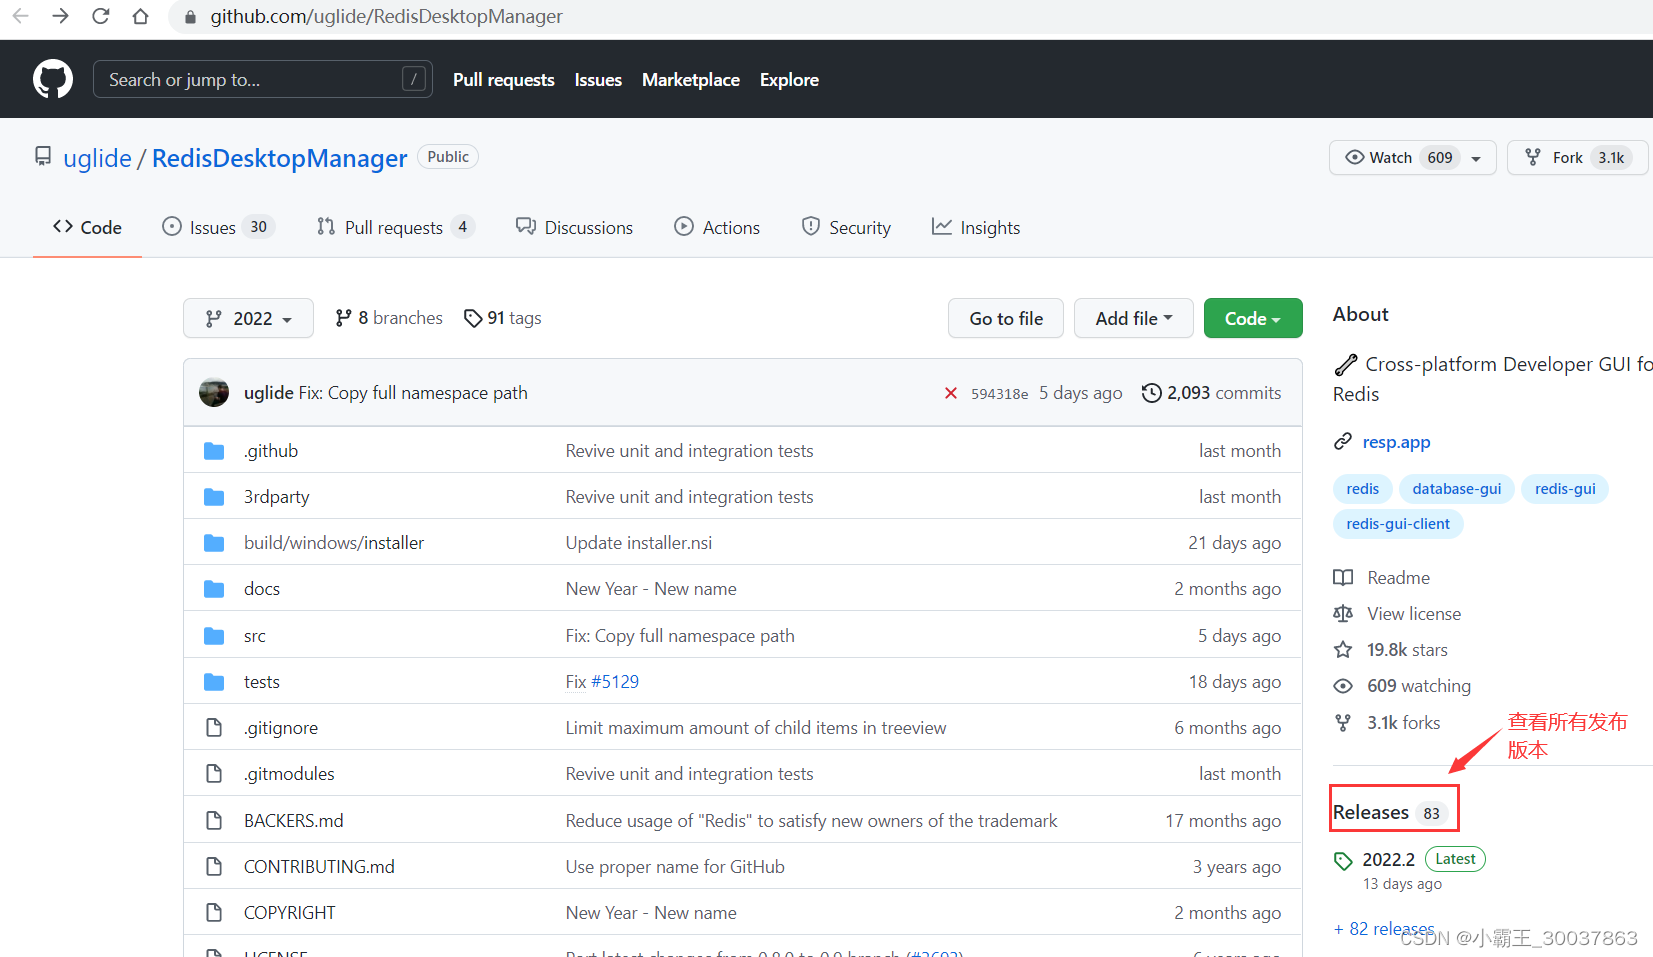Open the Pull requests 4 repository tab
The image size is (1653, 957).
(395, 228)
